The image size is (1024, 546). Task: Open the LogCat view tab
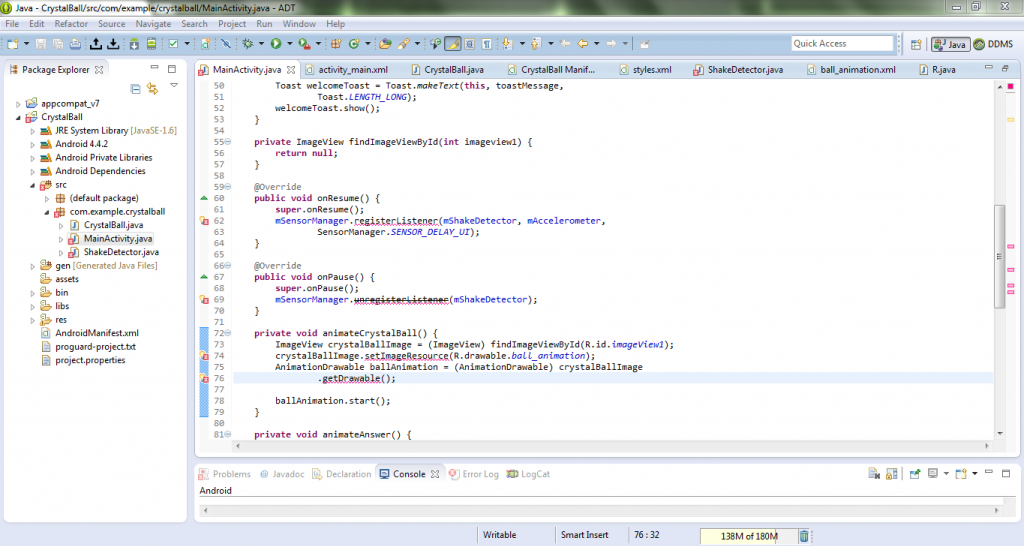tap(535, 474)
